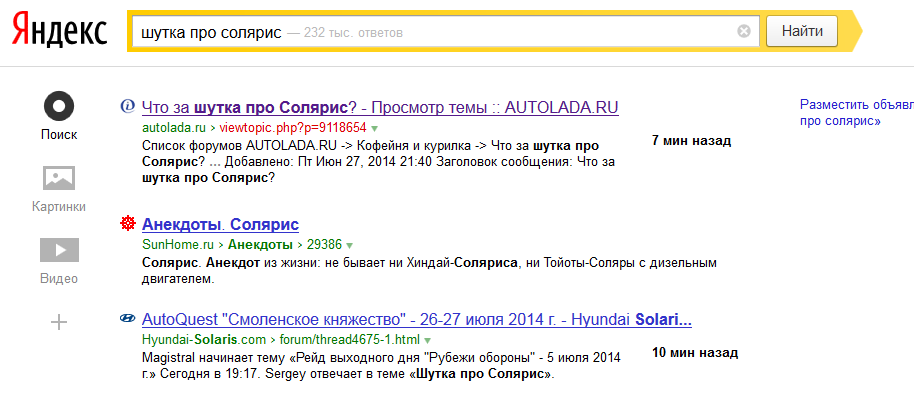
Task: Switch to Видео video search
Action: [x=59, y=250]
